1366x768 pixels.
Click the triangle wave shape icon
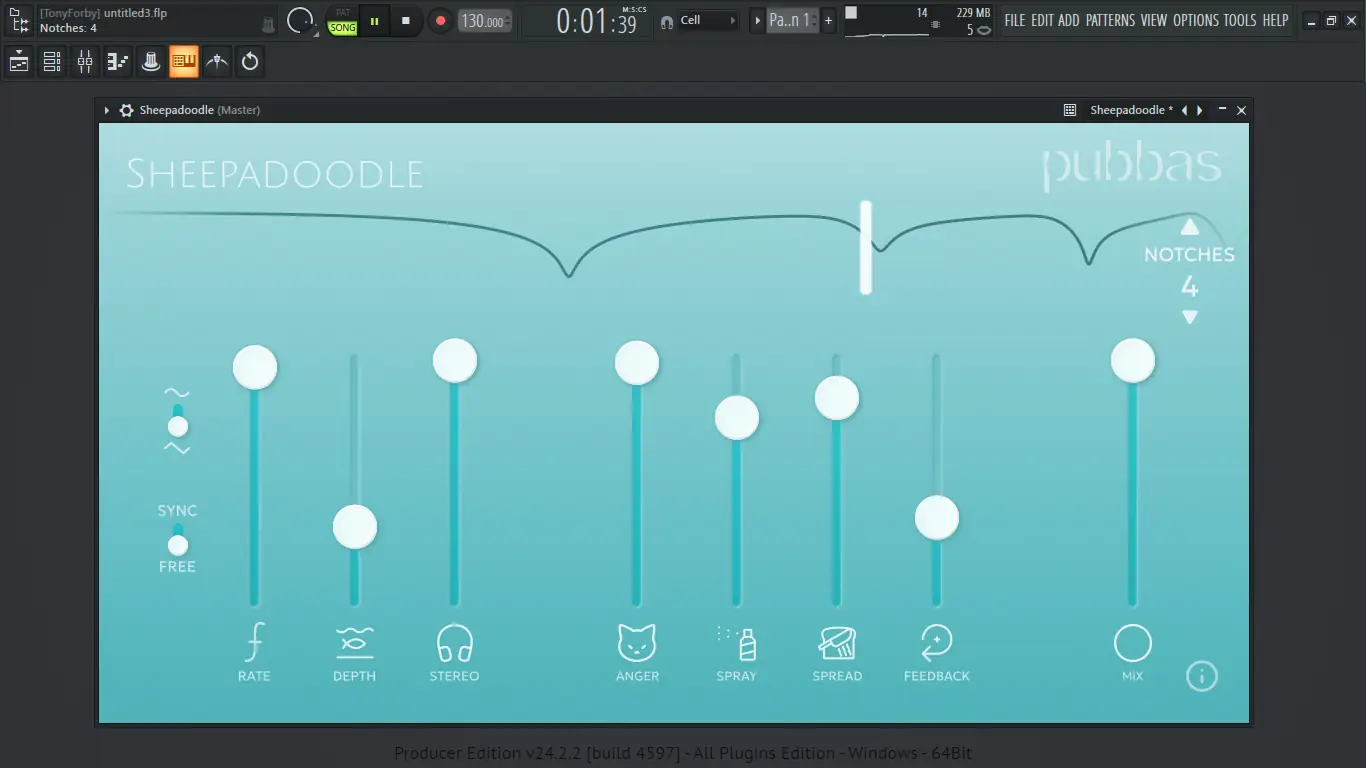[x=177, y=449]
